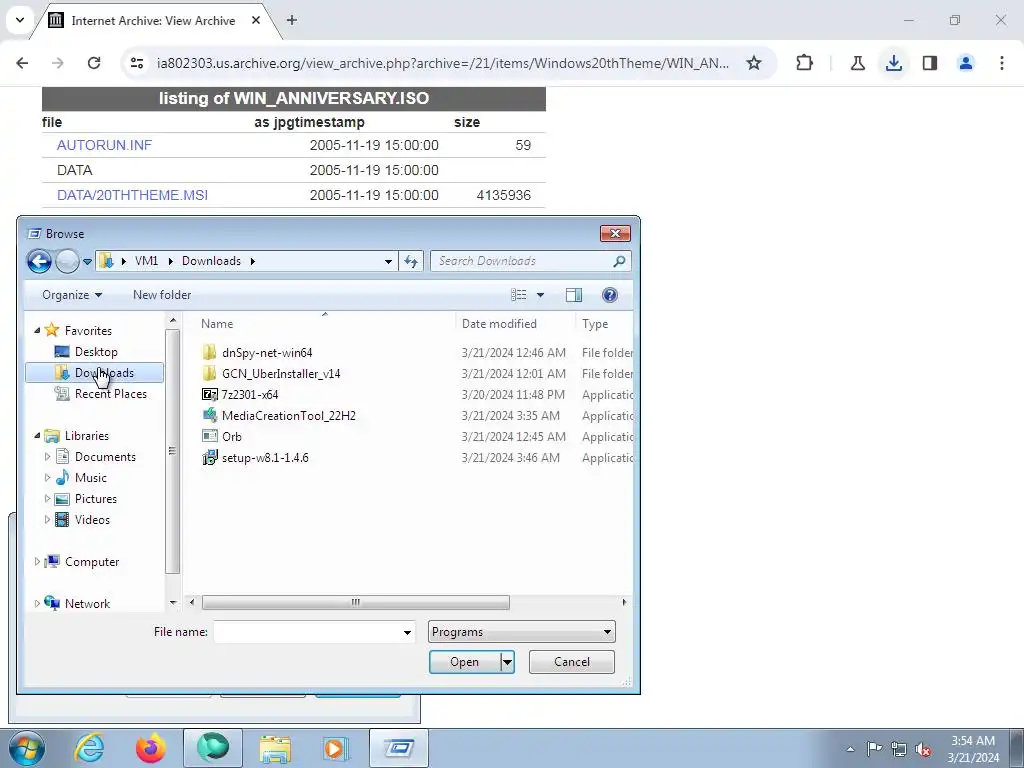
Task: Click the Open button
Action: [x=464, y=662]
